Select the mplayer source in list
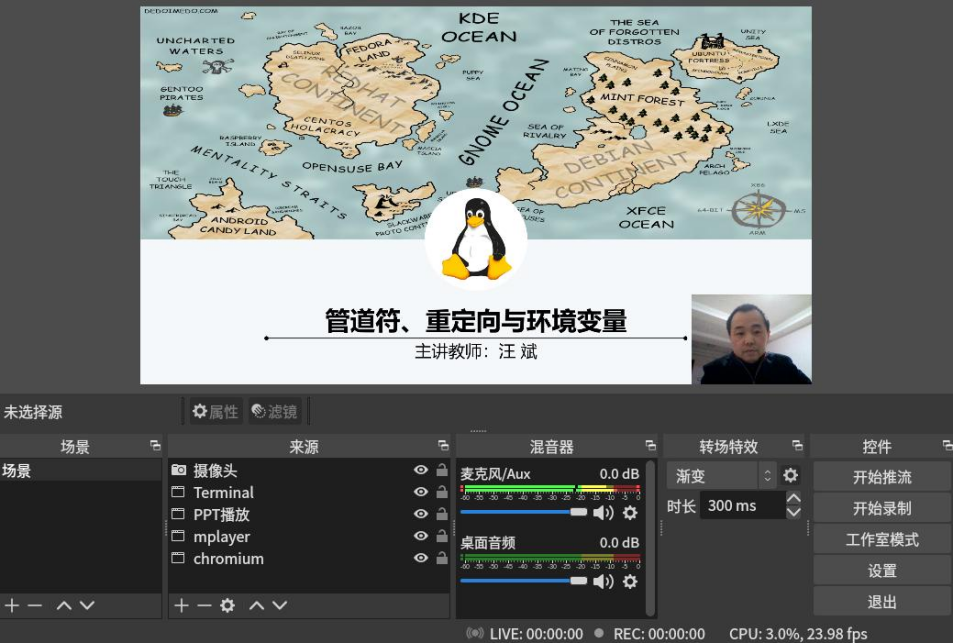953x643 pixels. (x=222, y=536)
